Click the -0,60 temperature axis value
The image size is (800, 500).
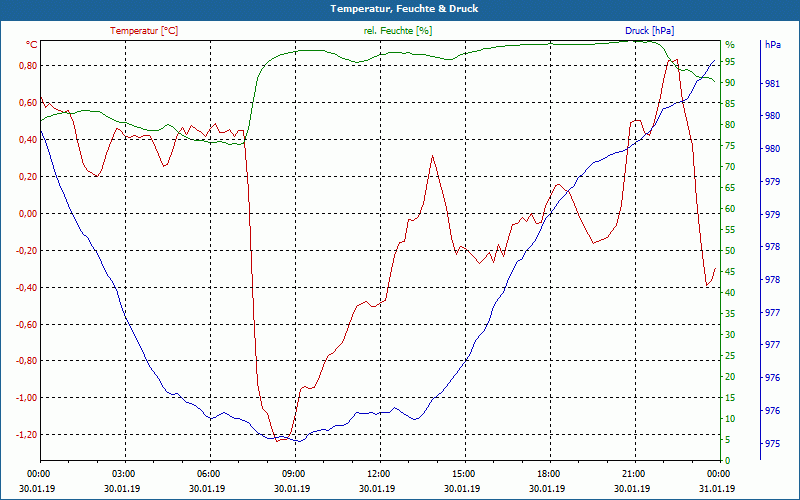pyautogui.click(x=27, y=324)
